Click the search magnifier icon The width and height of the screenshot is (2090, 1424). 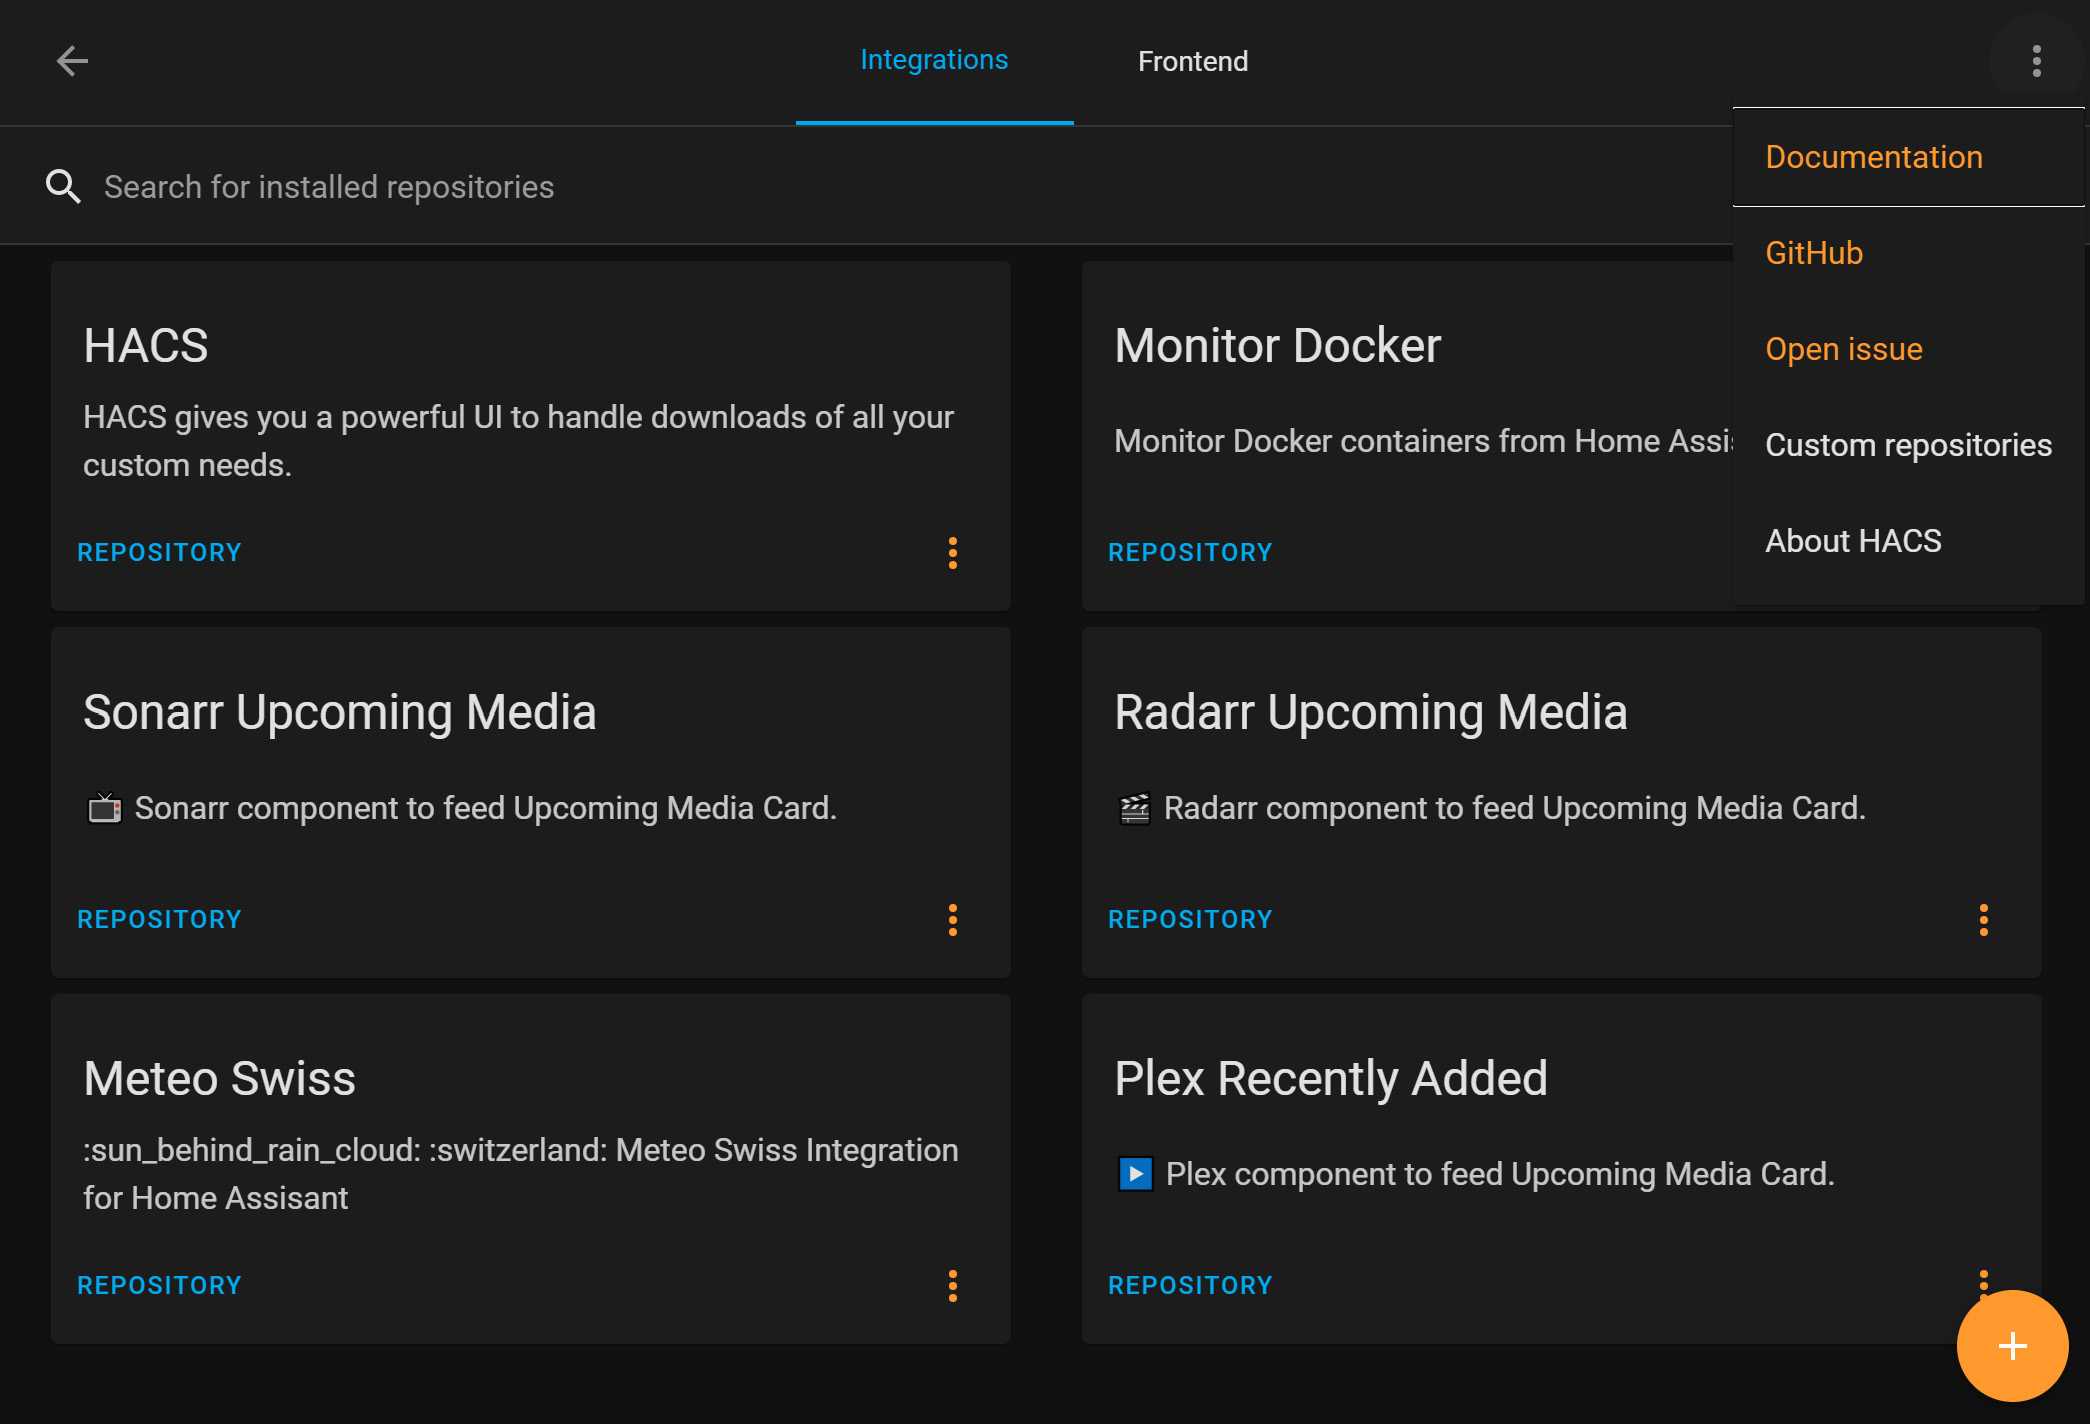(63, 187)
